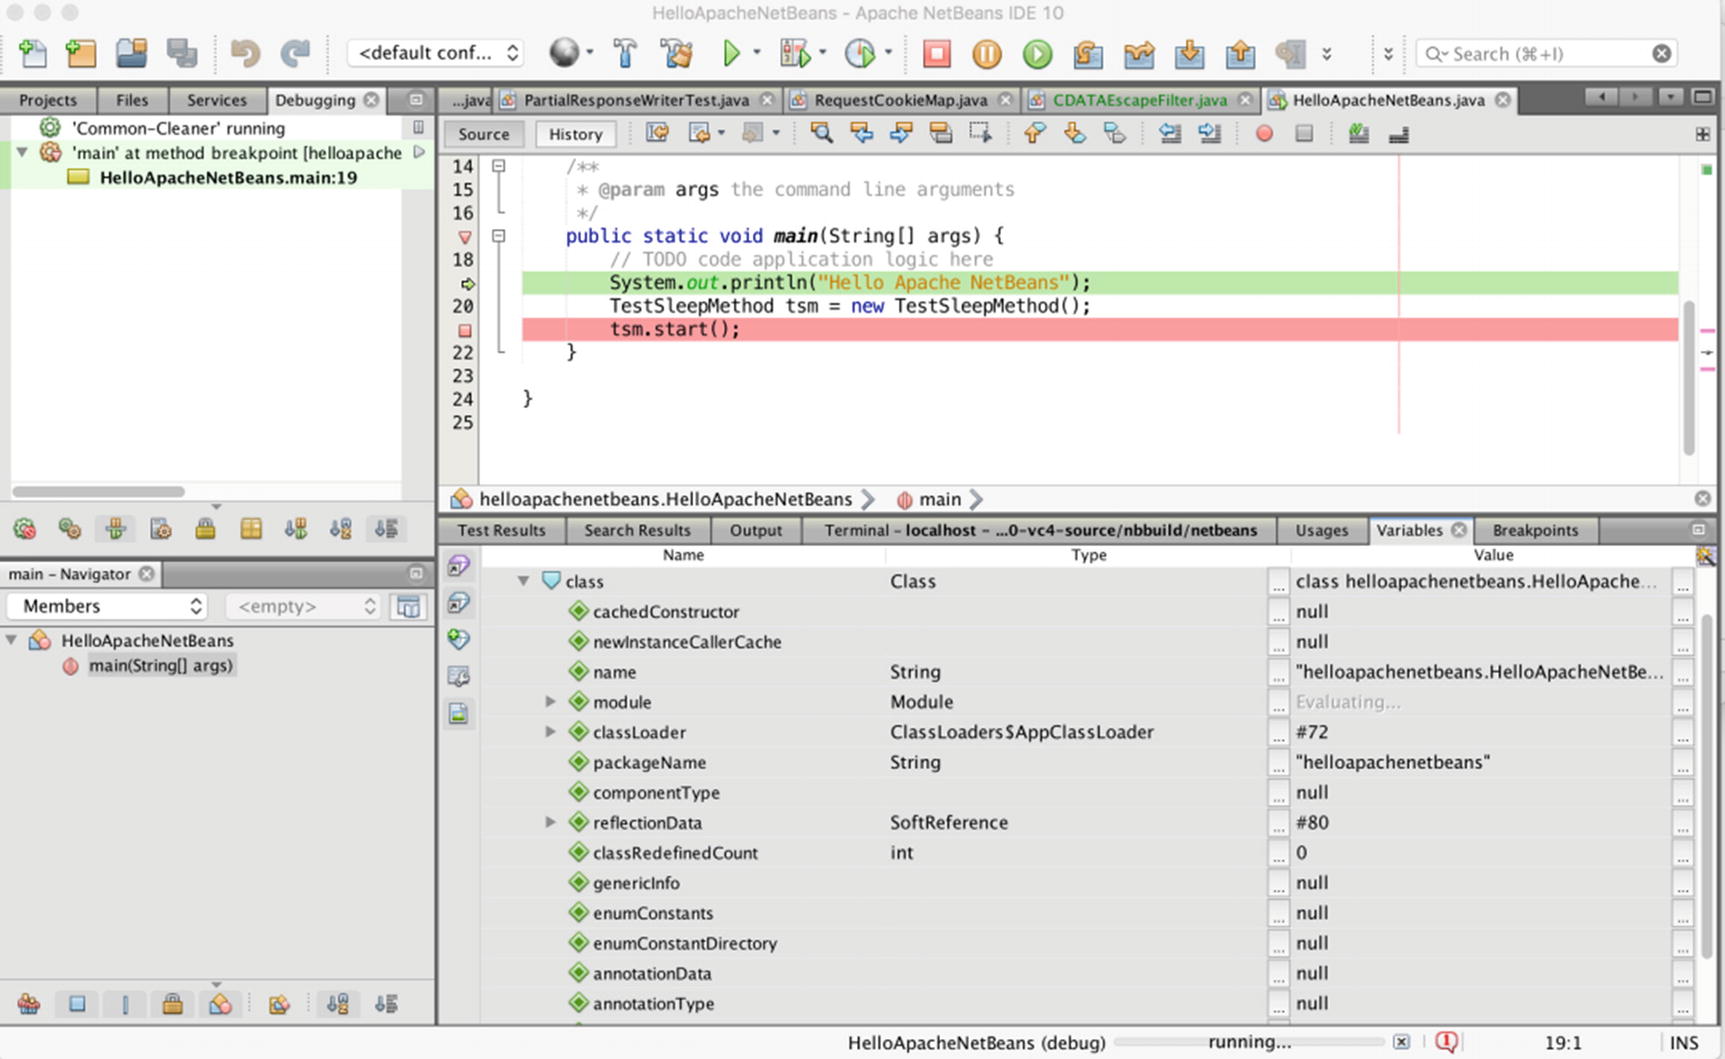1725x1059 pixels.
Task: Select the HelloApacheNetBeans.main:19 stack frame
Action: click(x=228, y=177)
